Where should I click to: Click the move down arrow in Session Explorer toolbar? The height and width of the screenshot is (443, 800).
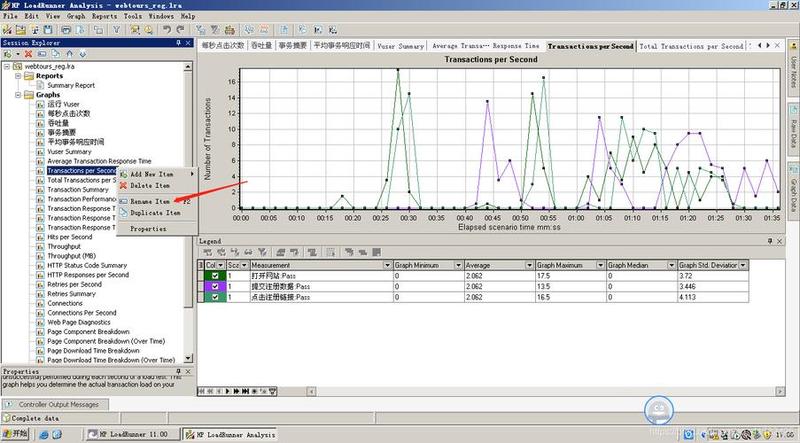coord(83,54)
